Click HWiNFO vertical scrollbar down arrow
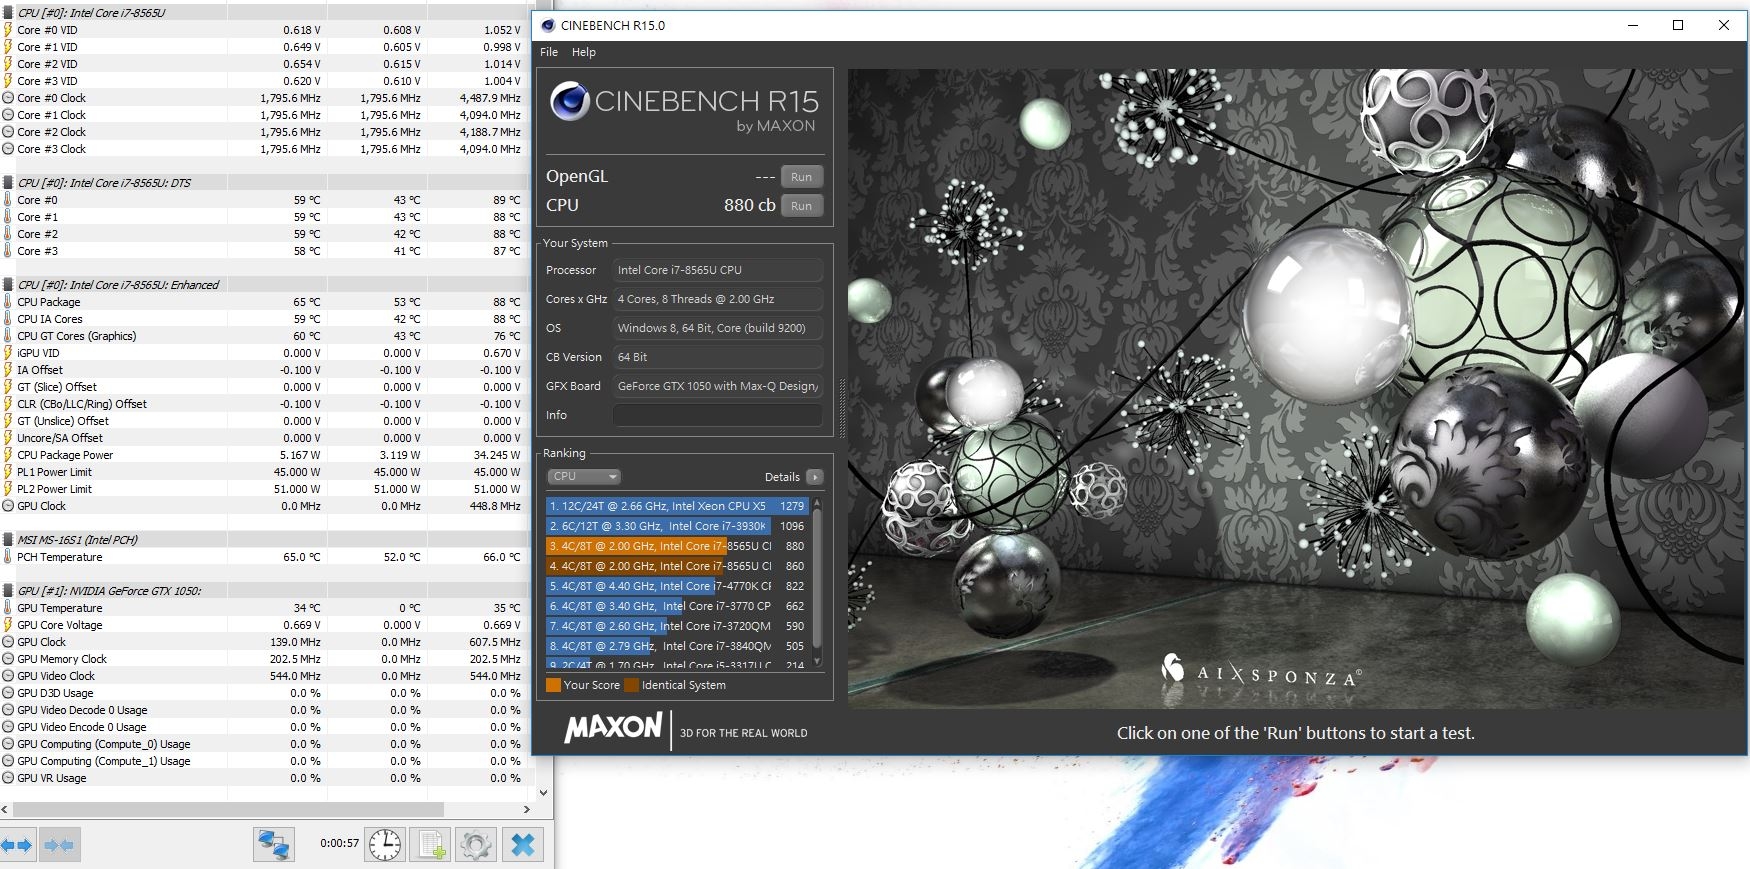 pyautogui.click(x=543, y=792)
